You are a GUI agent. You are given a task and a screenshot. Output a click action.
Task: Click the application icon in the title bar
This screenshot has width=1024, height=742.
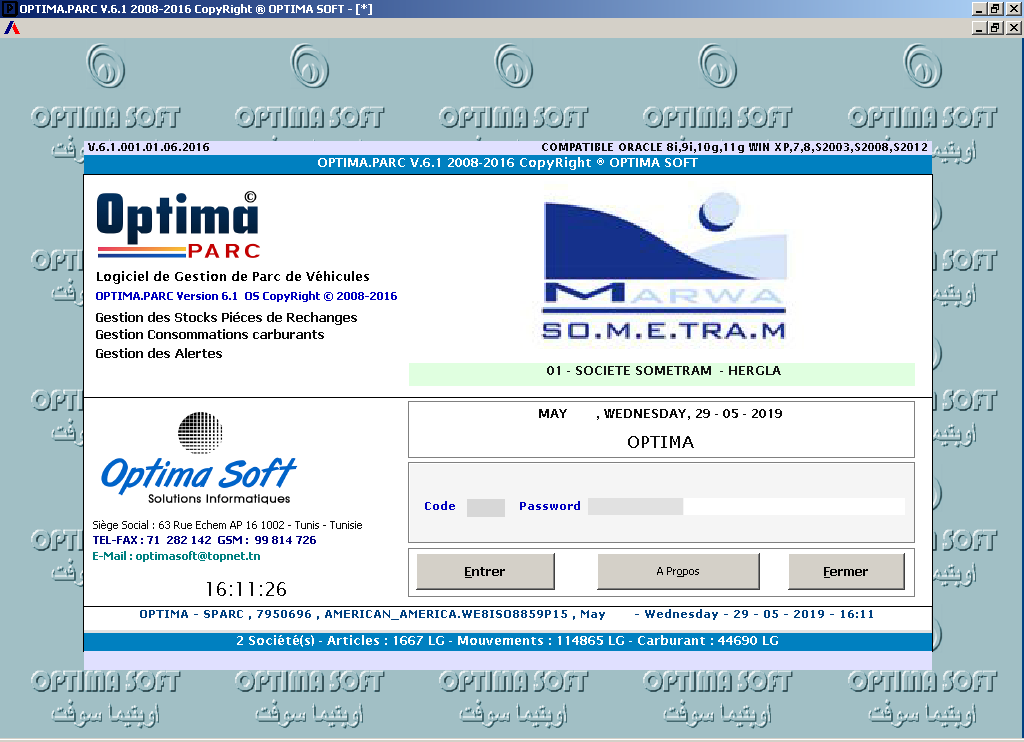9,8
